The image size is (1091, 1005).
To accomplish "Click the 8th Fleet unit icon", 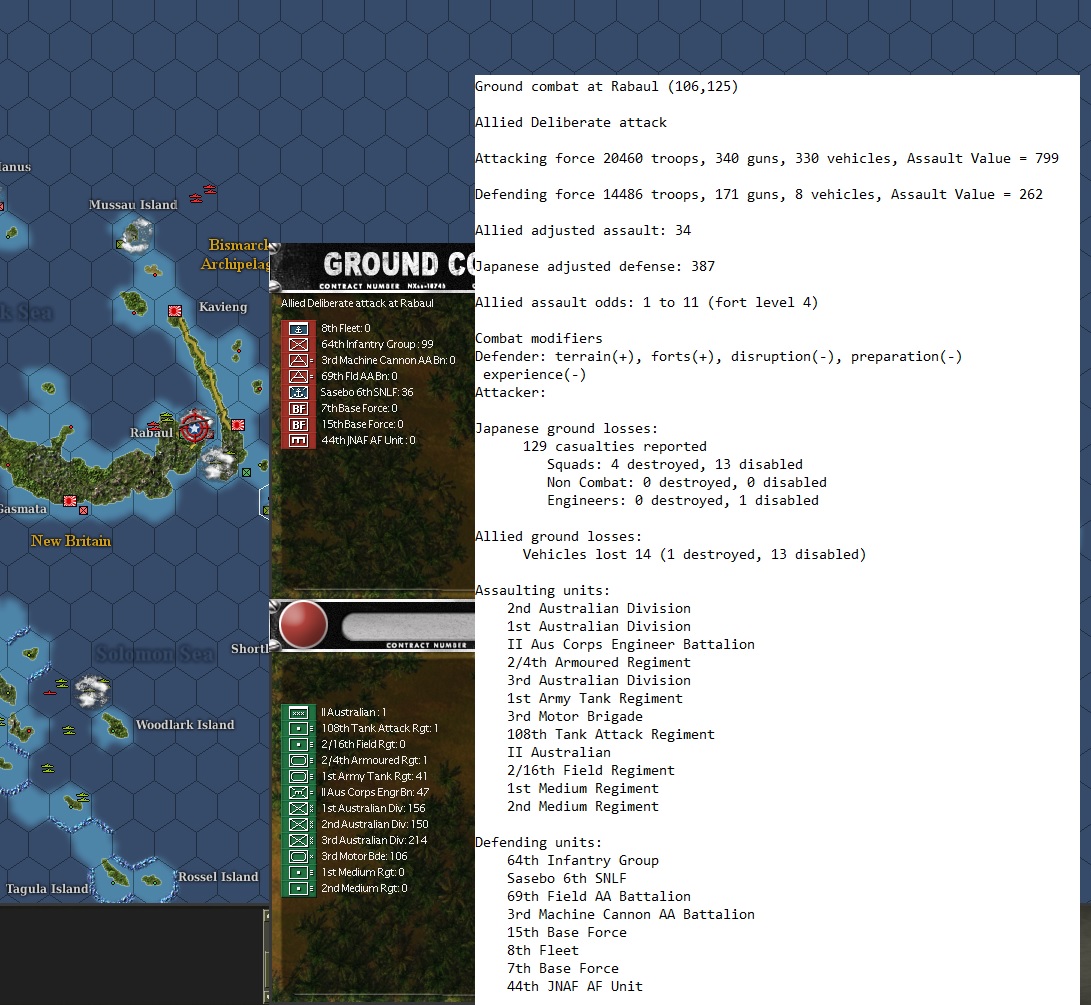I will click(298, 329).
